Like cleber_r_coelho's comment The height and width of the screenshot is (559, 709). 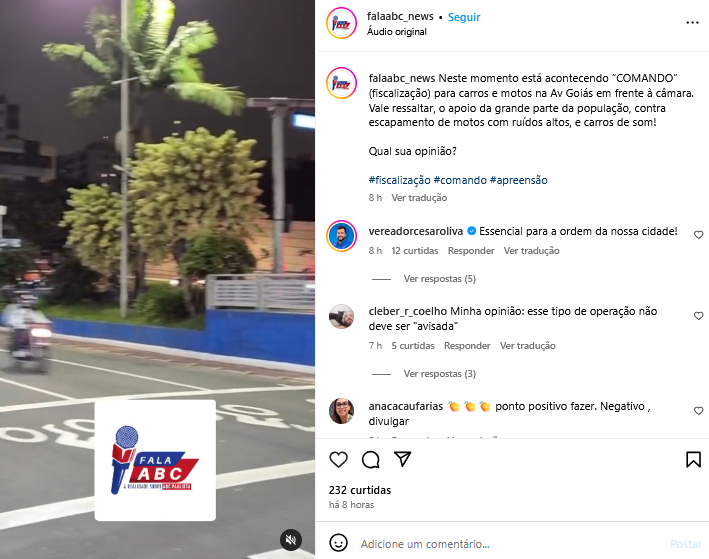699,316
